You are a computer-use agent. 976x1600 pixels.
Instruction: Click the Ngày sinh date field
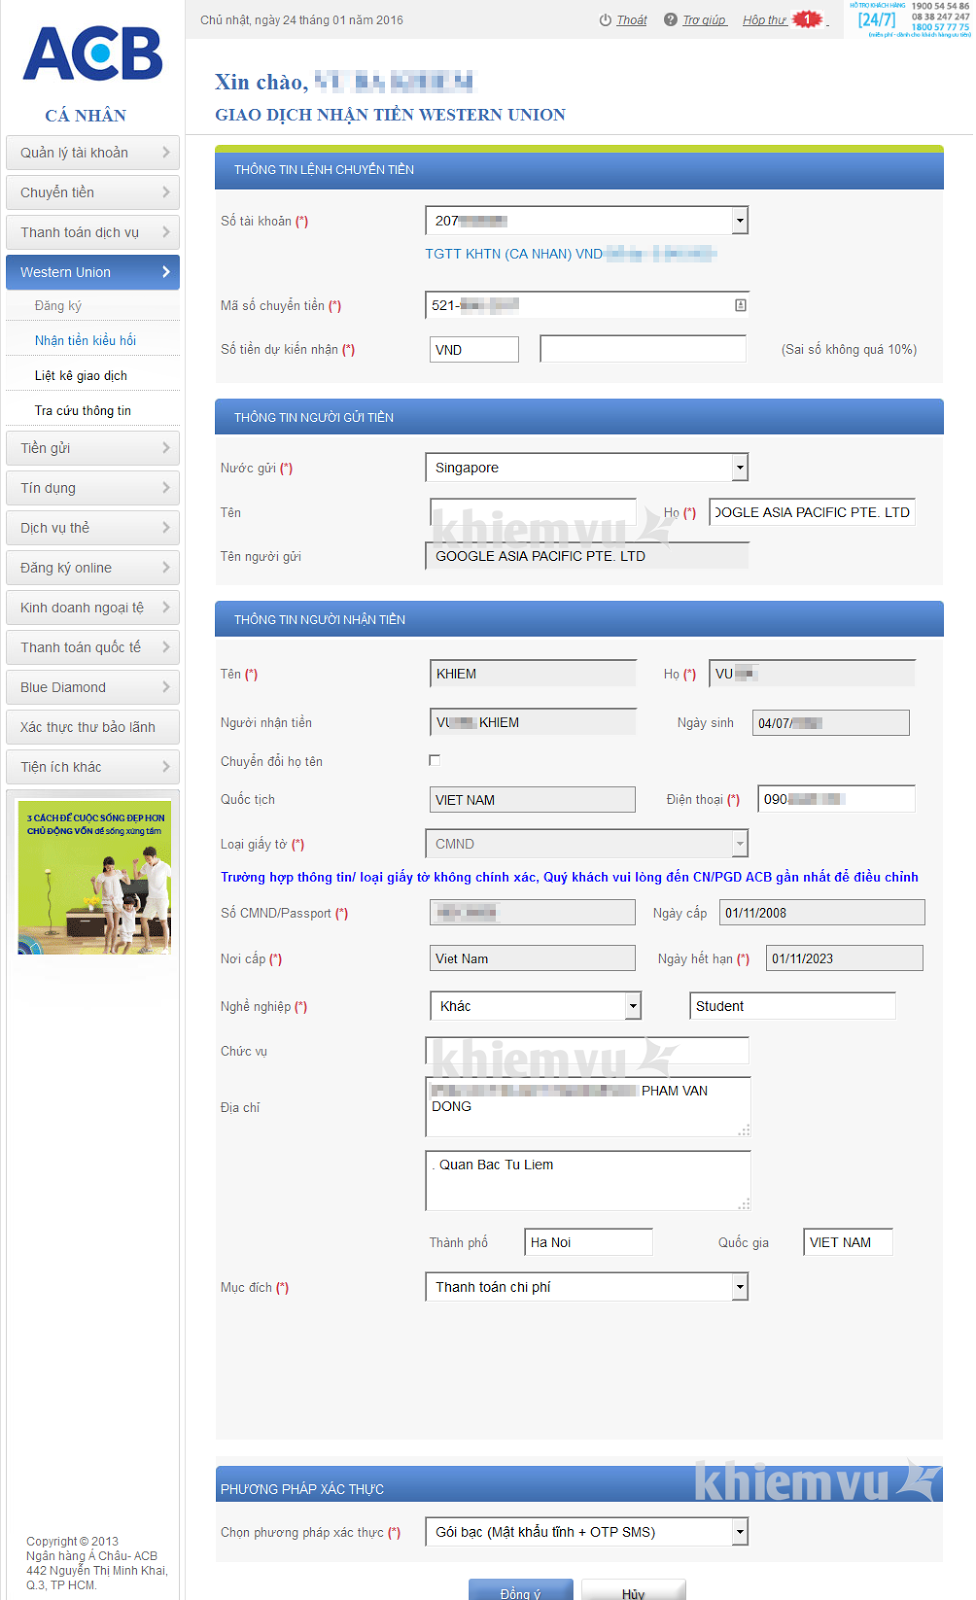click(x=831, y=722)
